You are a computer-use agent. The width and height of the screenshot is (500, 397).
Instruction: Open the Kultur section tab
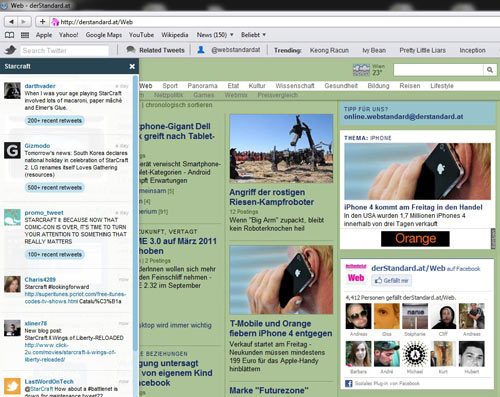click(257, 86)
